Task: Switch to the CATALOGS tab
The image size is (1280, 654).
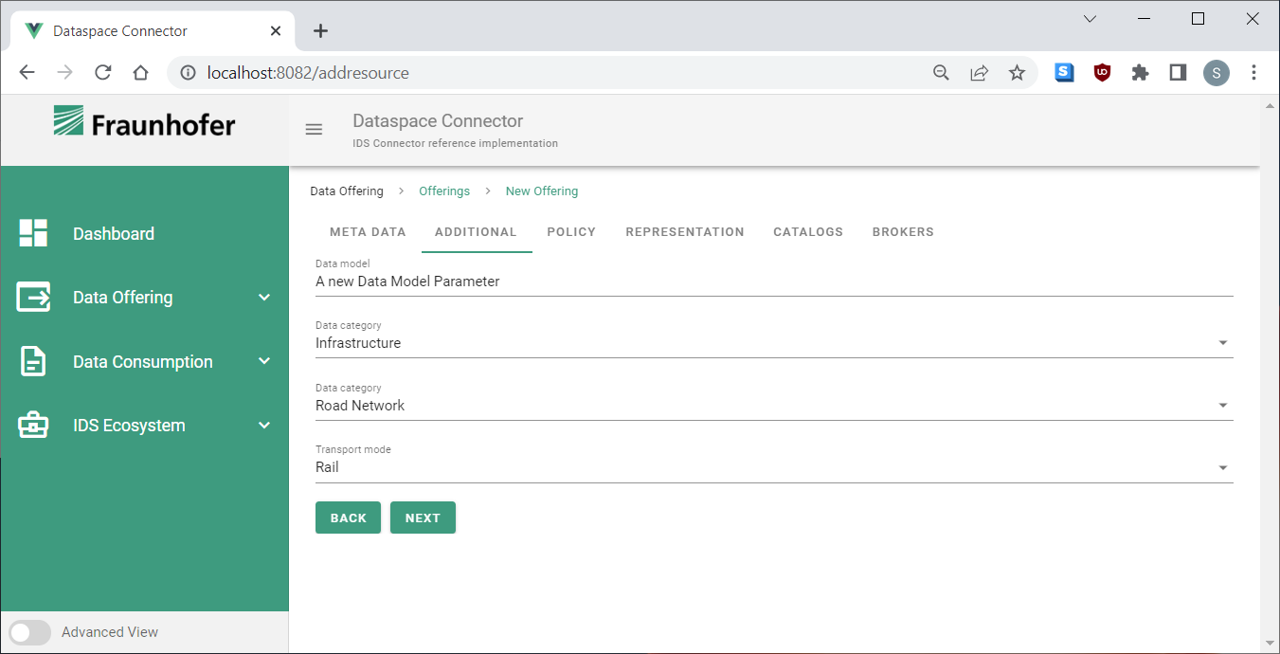Action: click(808, 232)
